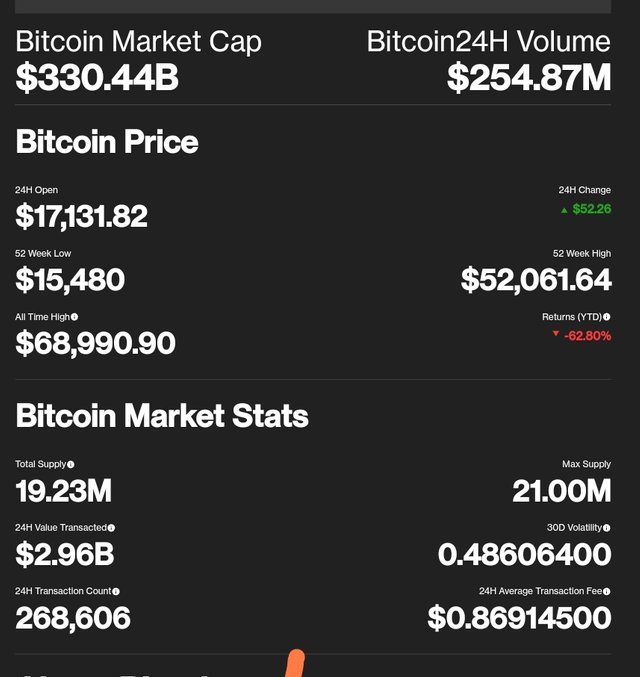The height and width of the screenshot is (677, 640).
Task: Tap the Bitcoin Market Stats heading
Action: (162, 415)
